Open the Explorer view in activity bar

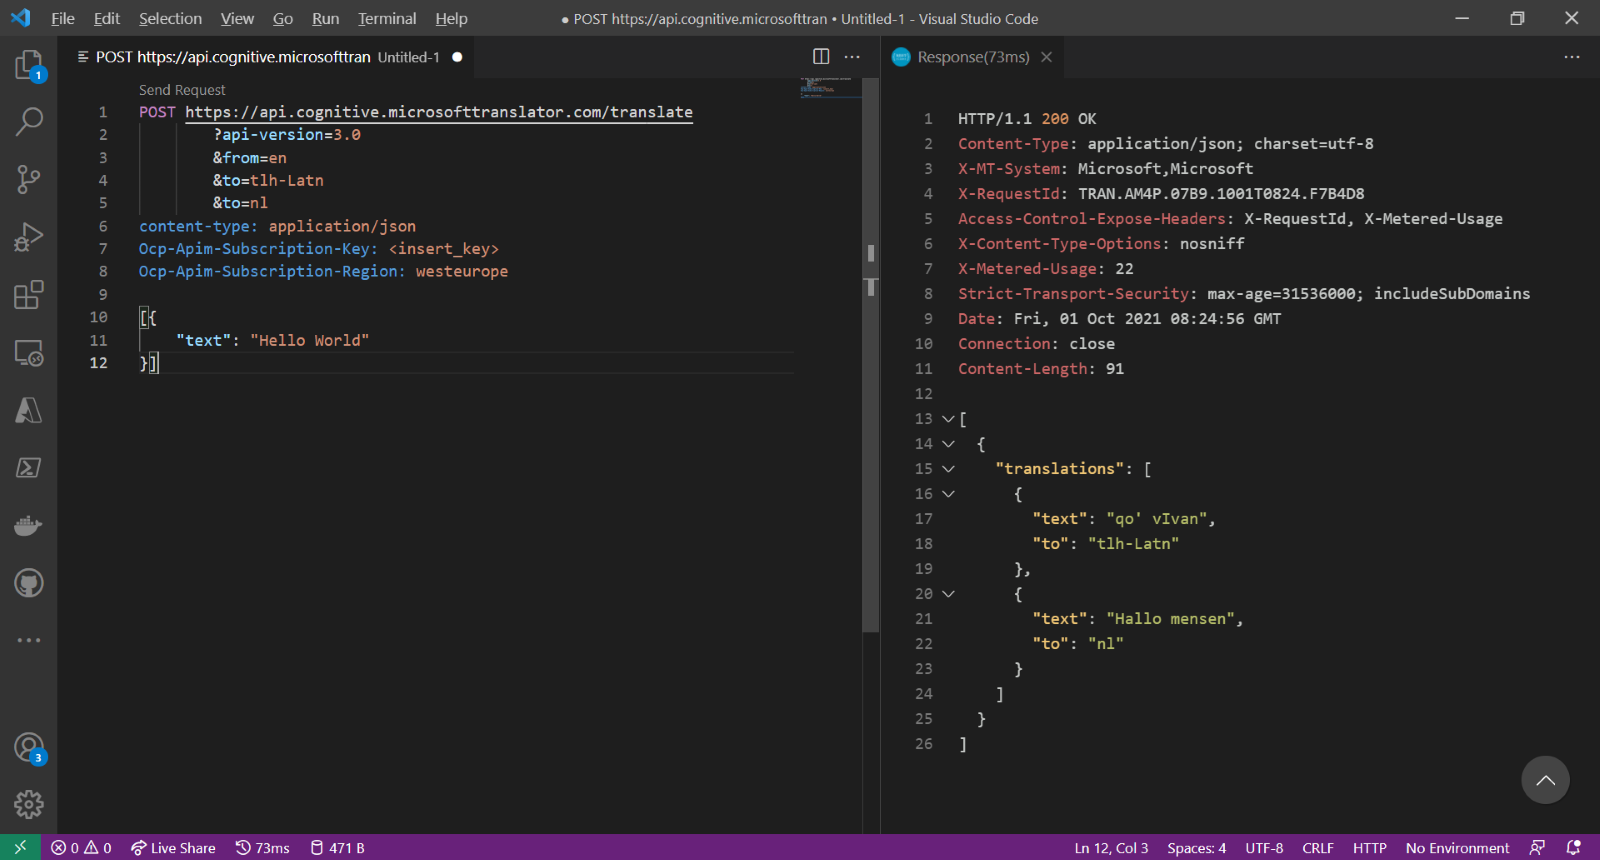(x=28, y=66)
